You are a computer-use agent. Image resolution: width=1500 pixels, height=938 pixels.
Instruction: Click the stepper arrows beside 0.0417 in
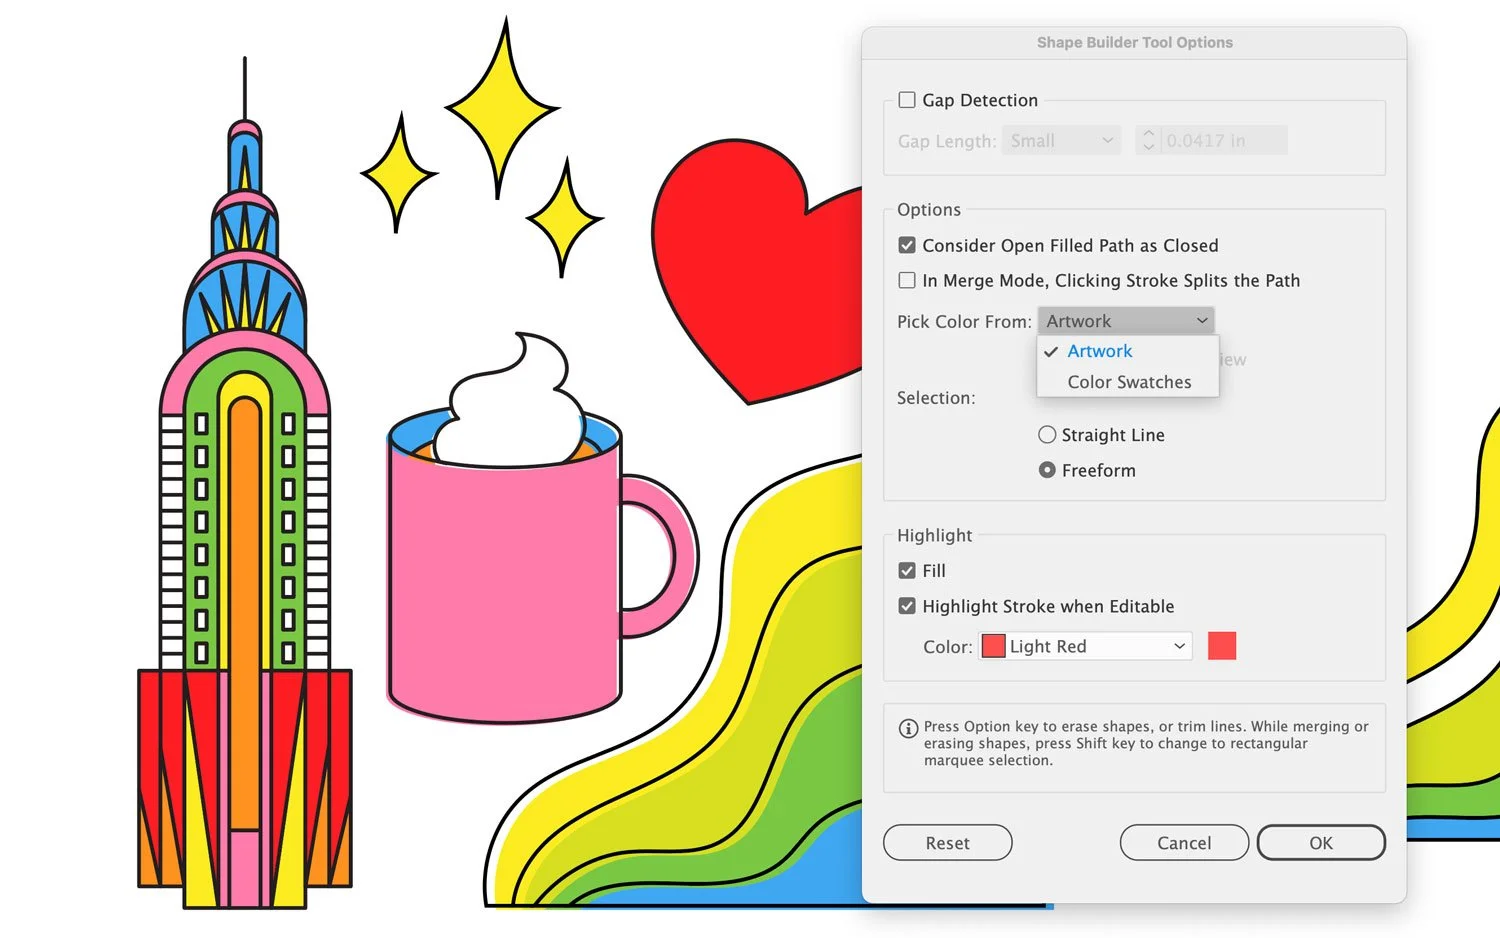[1148, 140]
